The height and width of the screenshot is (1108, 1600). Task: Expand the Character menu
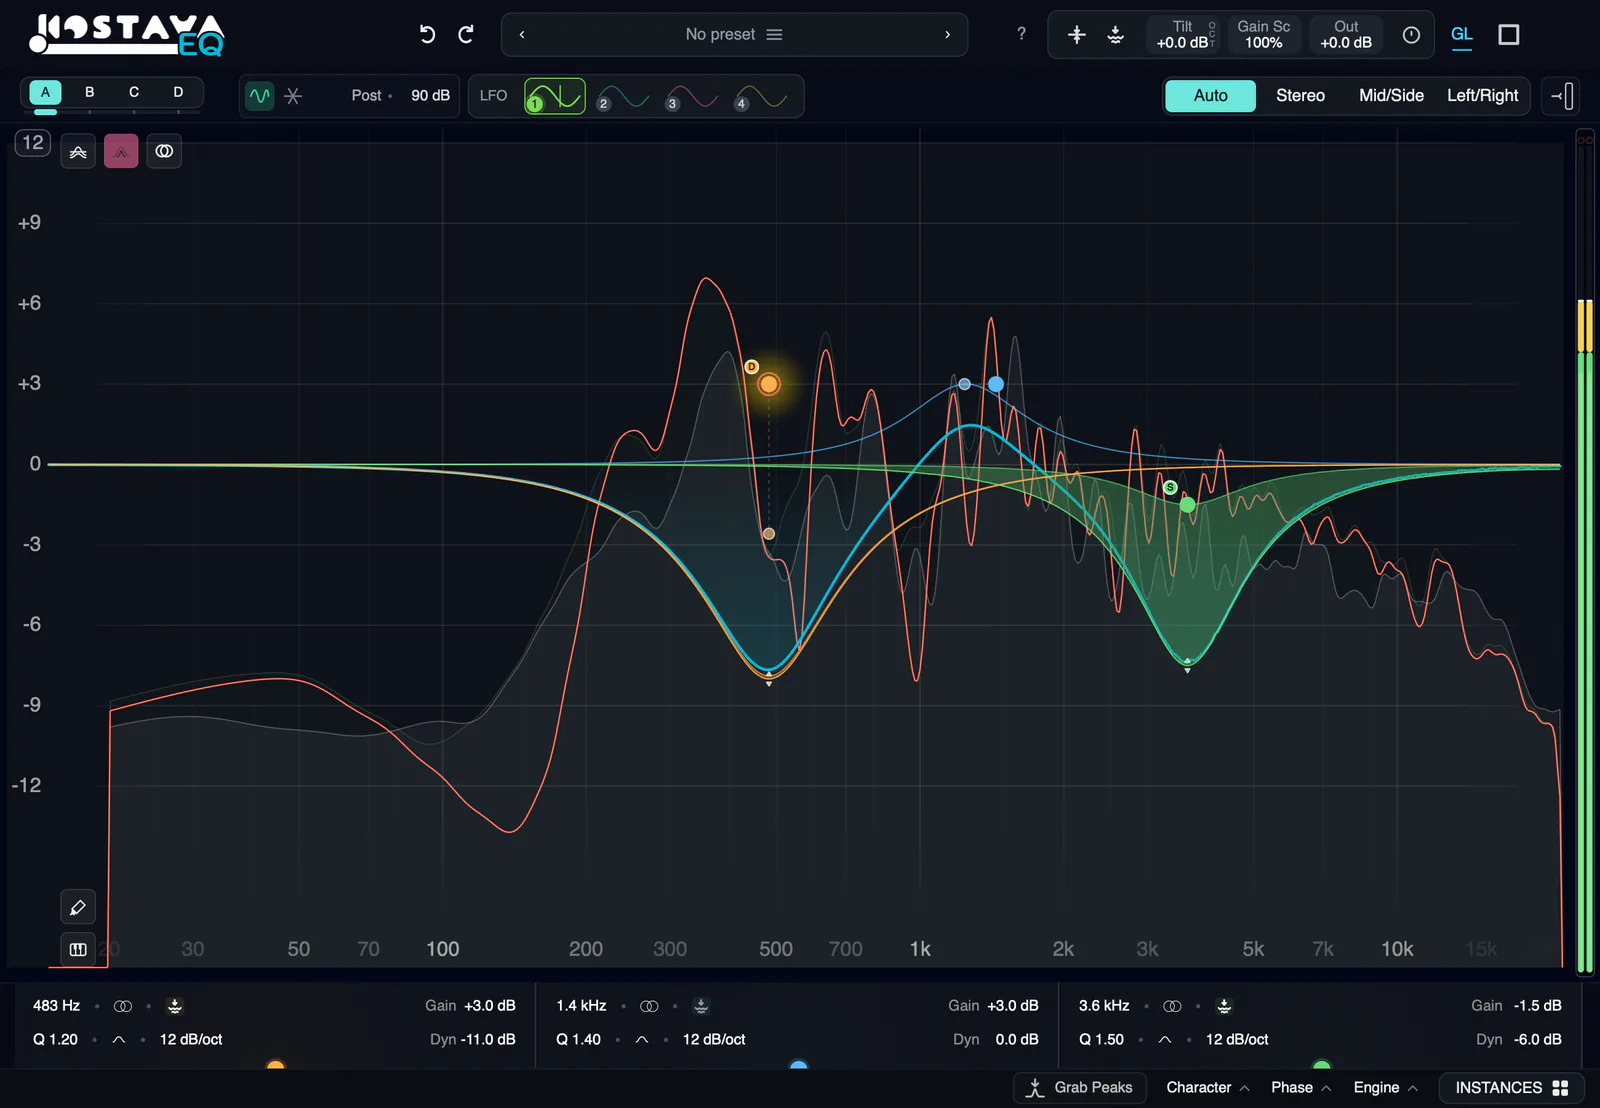[1208, 1088]
